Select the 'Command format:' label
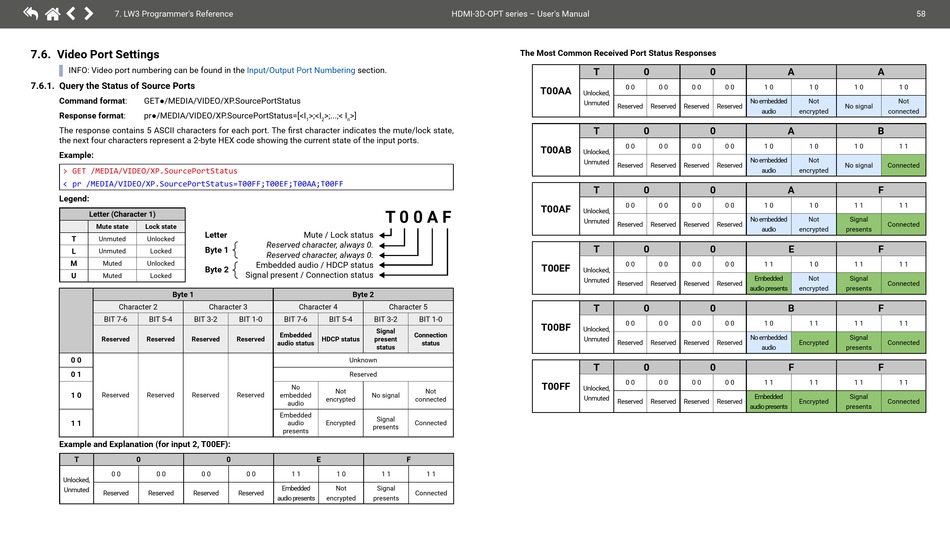 tap(93, 101)
